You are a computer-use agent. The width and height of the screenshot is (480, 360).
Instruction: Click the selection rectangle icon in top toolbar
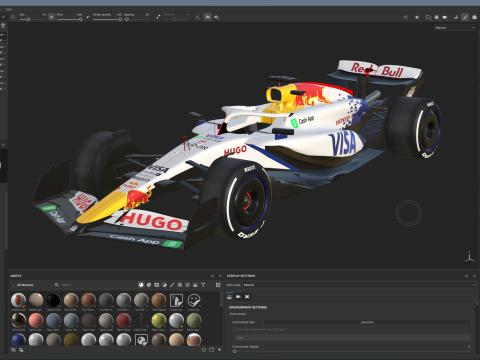[428, 17]
